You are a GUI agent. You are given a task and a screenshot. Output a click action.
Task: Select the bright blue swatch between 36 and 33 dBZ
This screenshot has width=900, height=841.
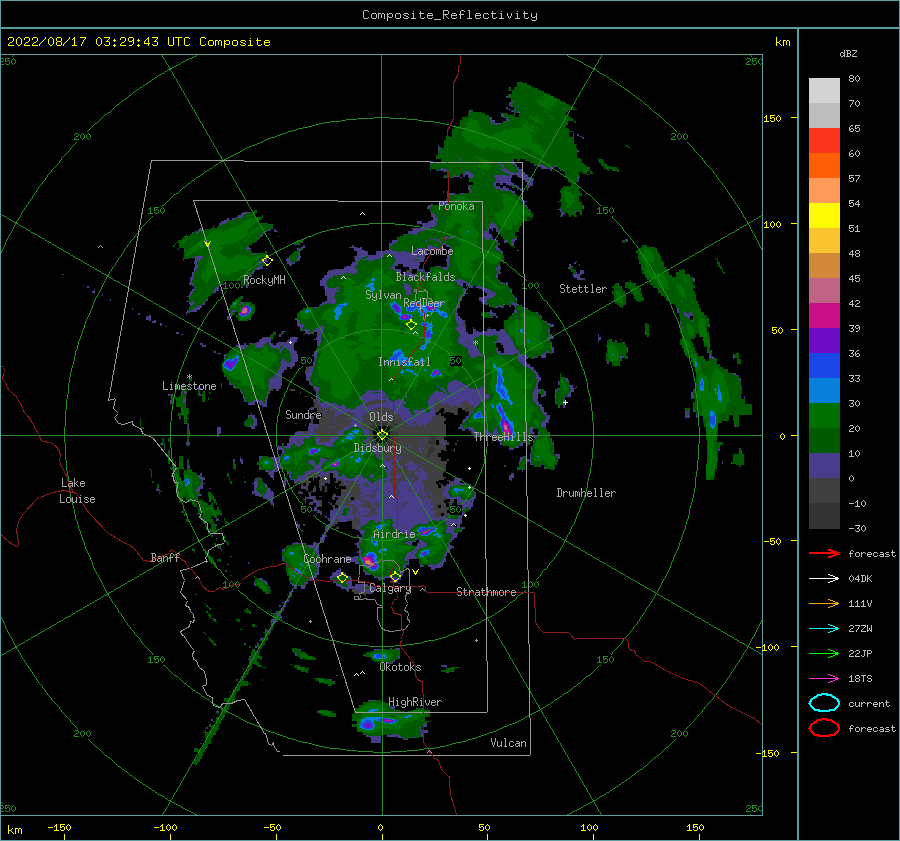(x=824, y=366)
